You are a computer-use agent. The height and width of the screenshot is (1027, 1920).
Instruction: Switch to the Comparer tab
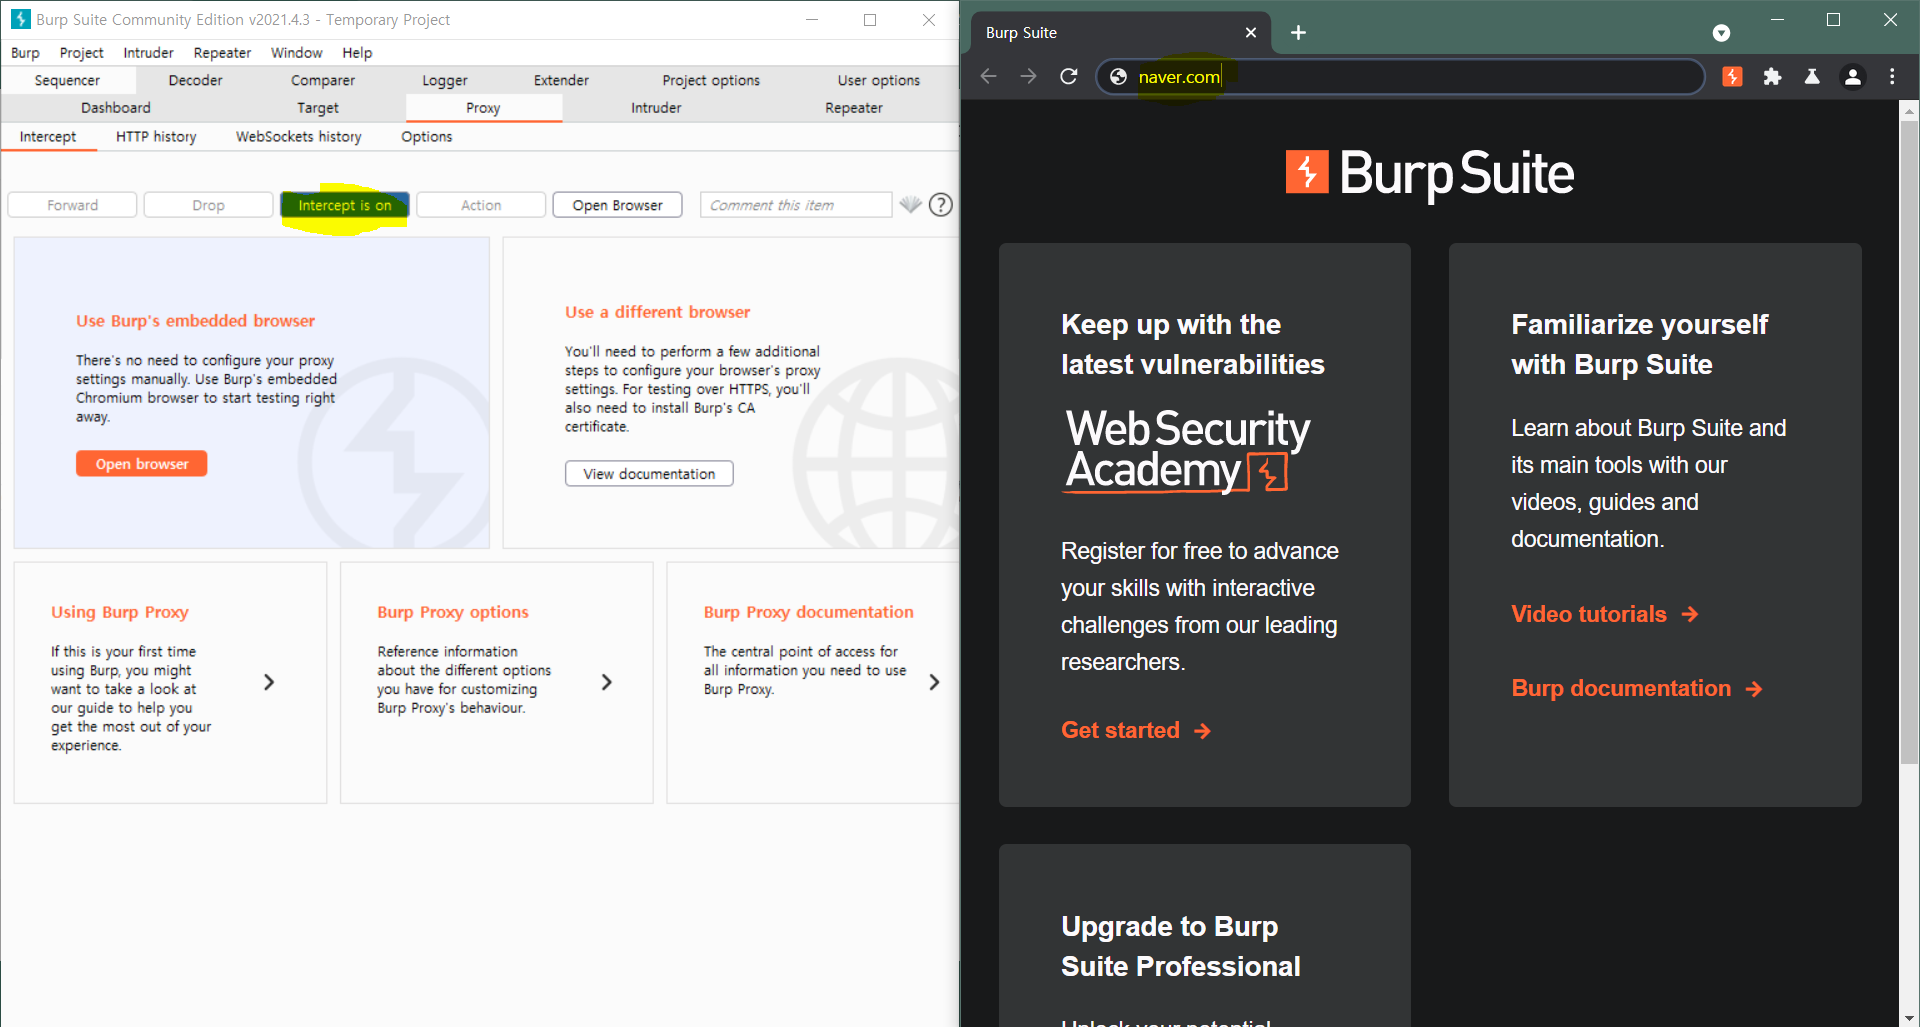(323, 81)
